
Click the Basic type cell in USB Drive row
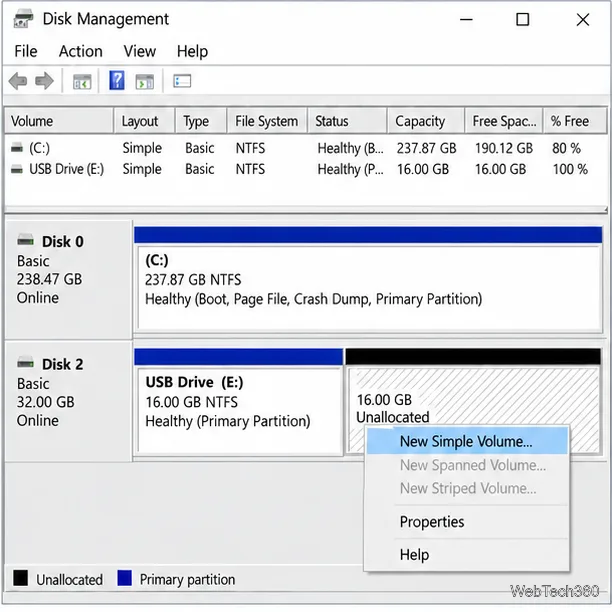pos(199,169)
